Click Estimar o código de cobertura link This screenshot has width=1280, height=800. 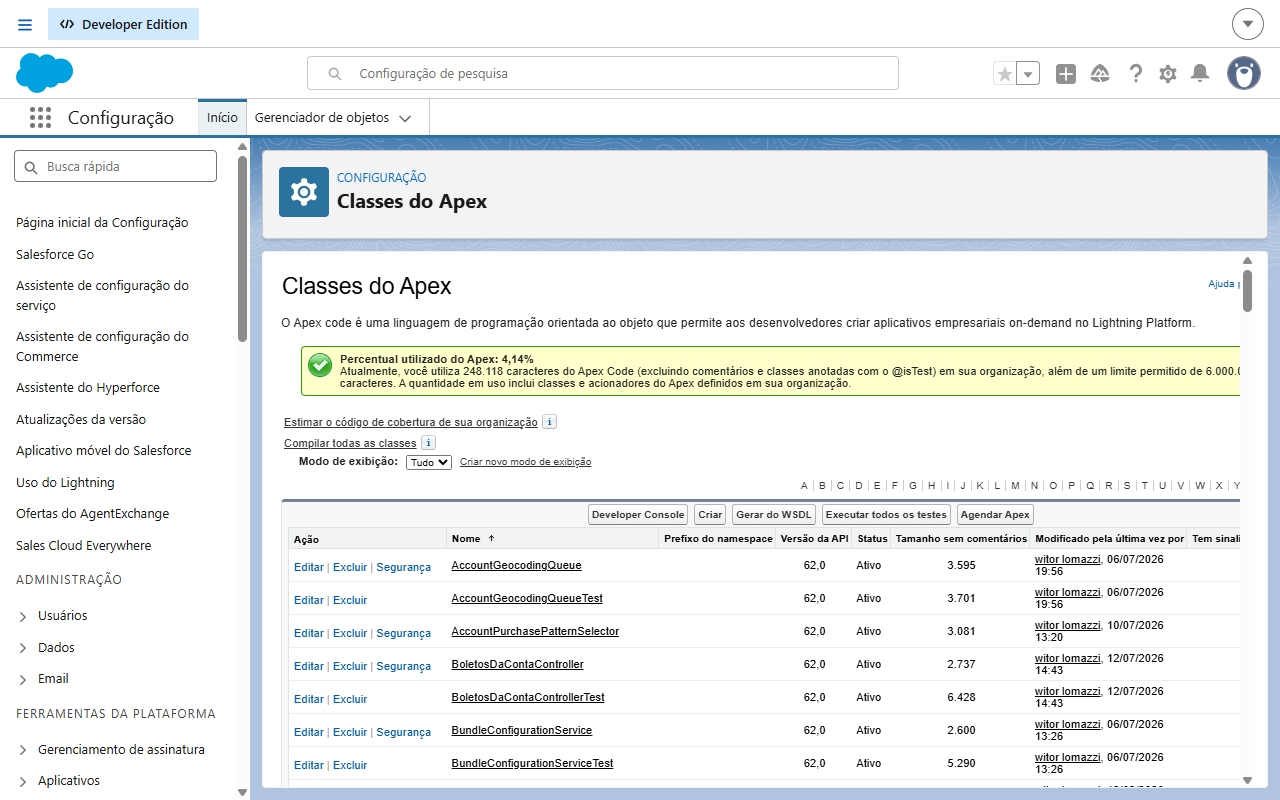click(x=411, y=422)
